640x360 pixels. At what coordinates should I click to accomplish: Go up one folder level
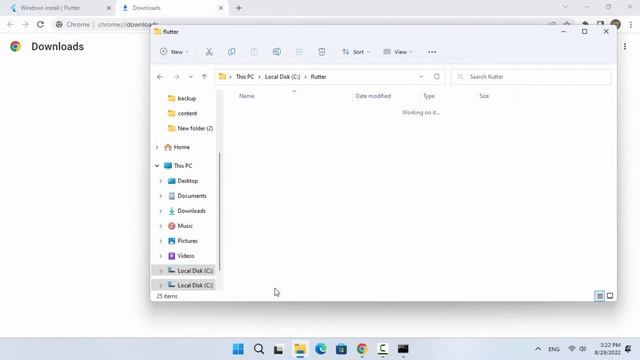point(204,77)
